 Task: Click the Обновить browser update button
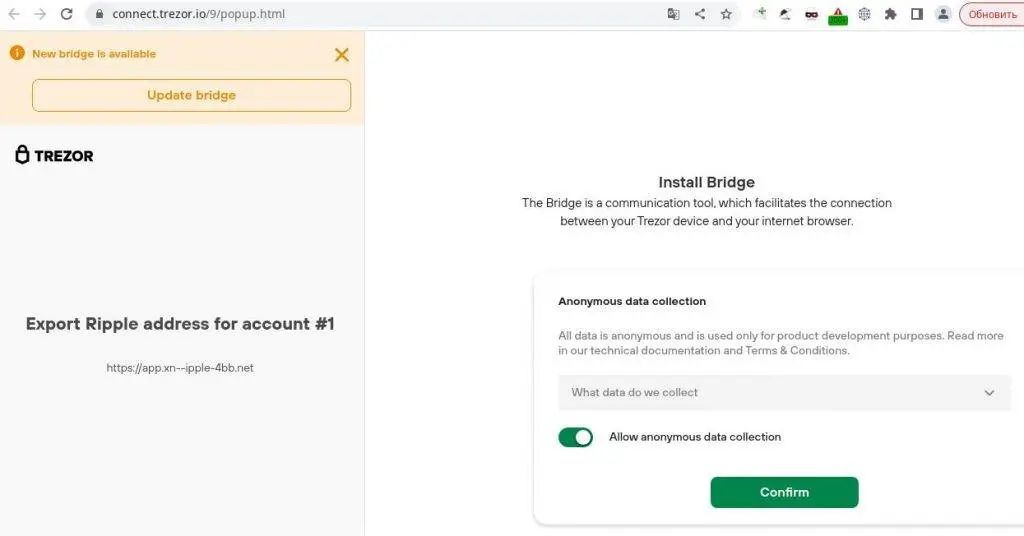click(992, 14)
